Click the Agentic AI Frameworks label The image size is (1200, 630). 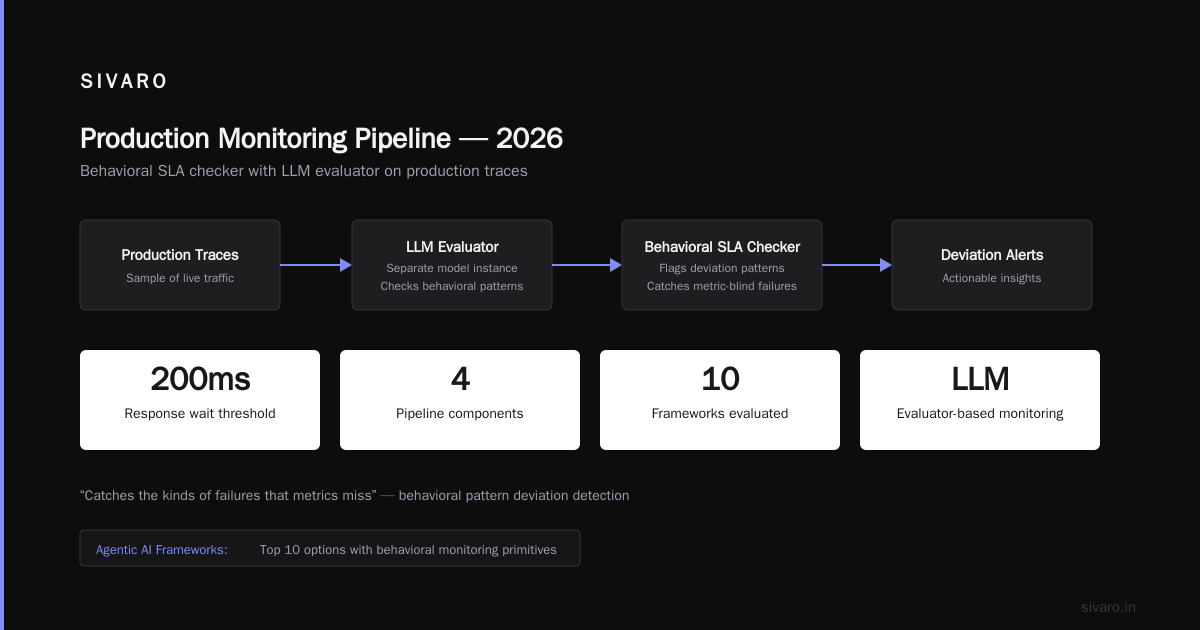pyautogui.click(x=162, y=549)
